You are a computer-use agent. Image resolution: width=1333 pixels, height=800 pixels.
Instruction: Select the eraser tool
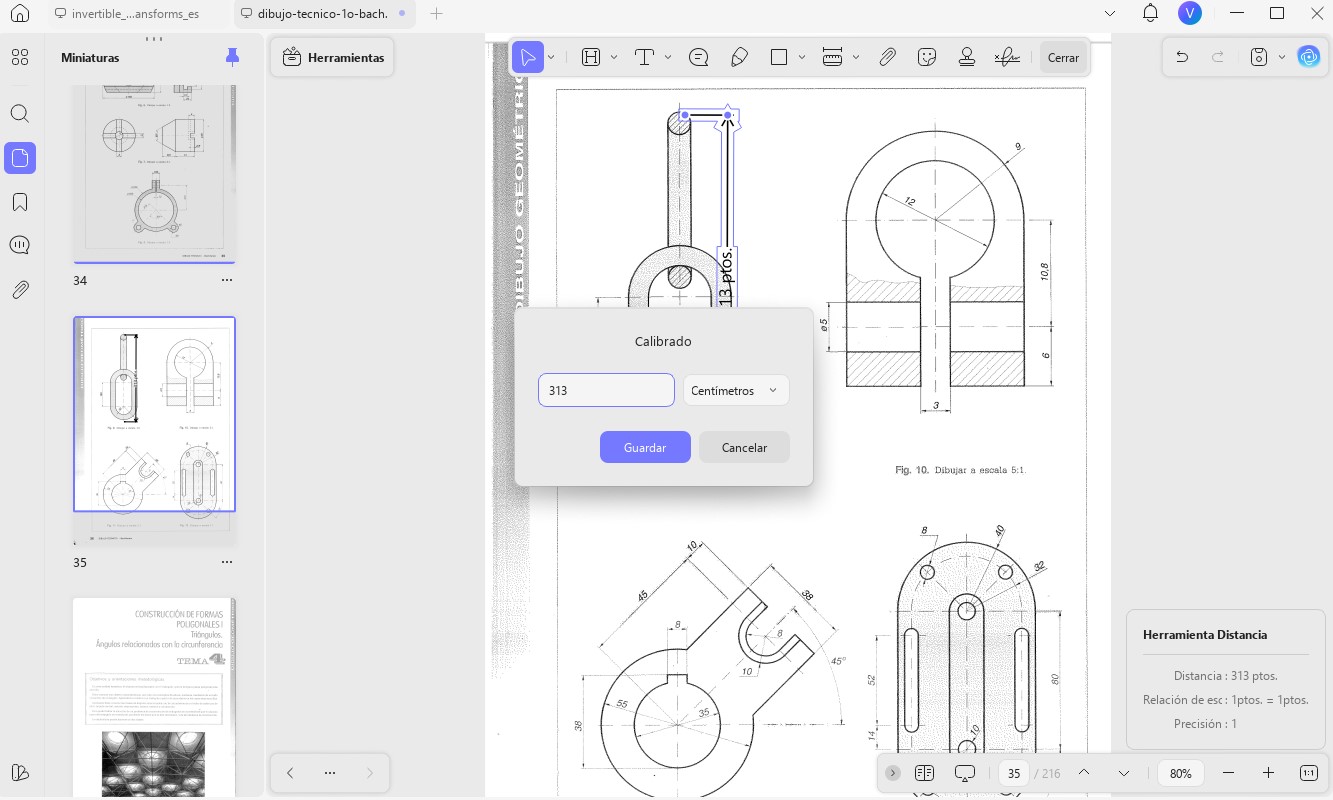pos(740,57)
